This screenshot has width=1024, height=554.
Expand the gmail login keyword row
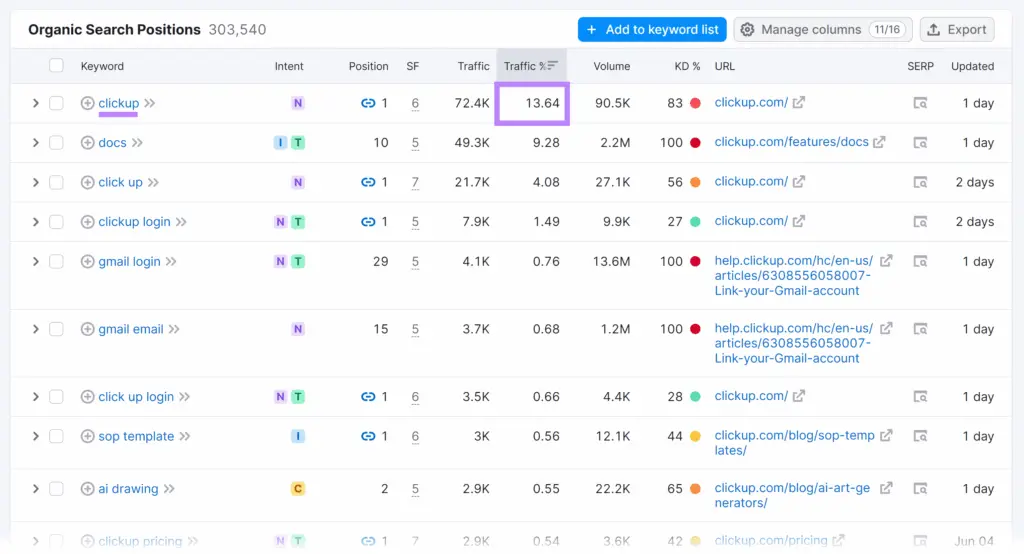(35, 261)
